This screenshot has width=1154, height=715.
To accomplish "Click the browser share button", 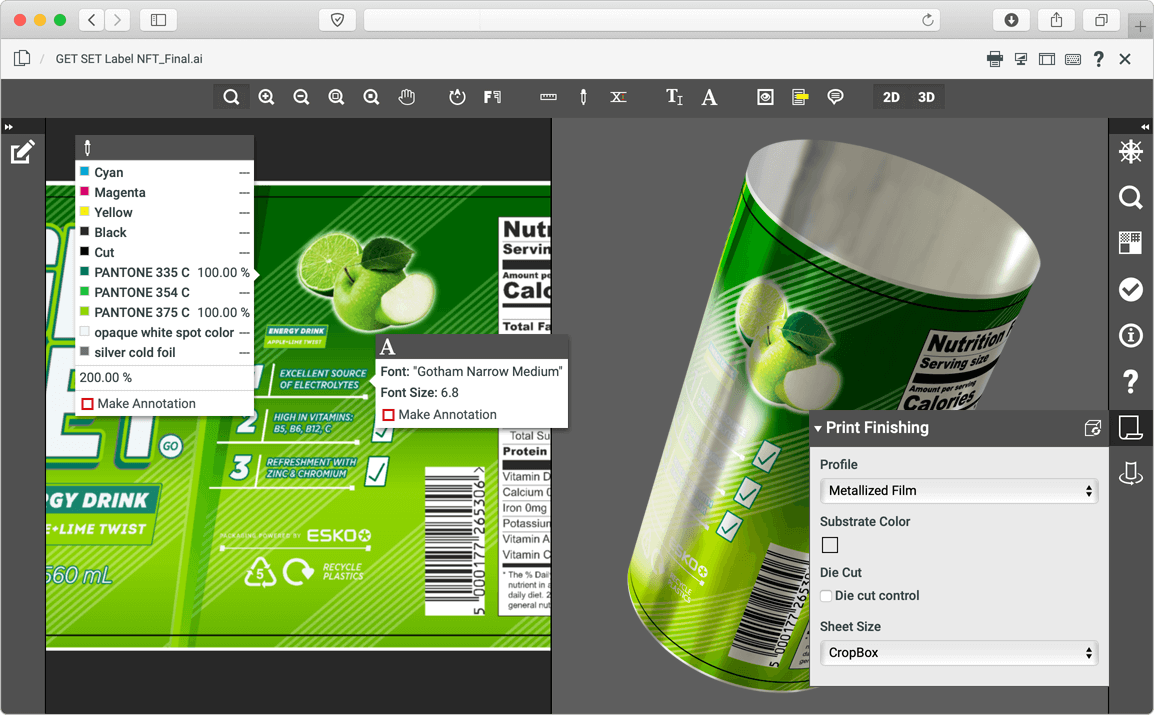I will point(1056,20).
